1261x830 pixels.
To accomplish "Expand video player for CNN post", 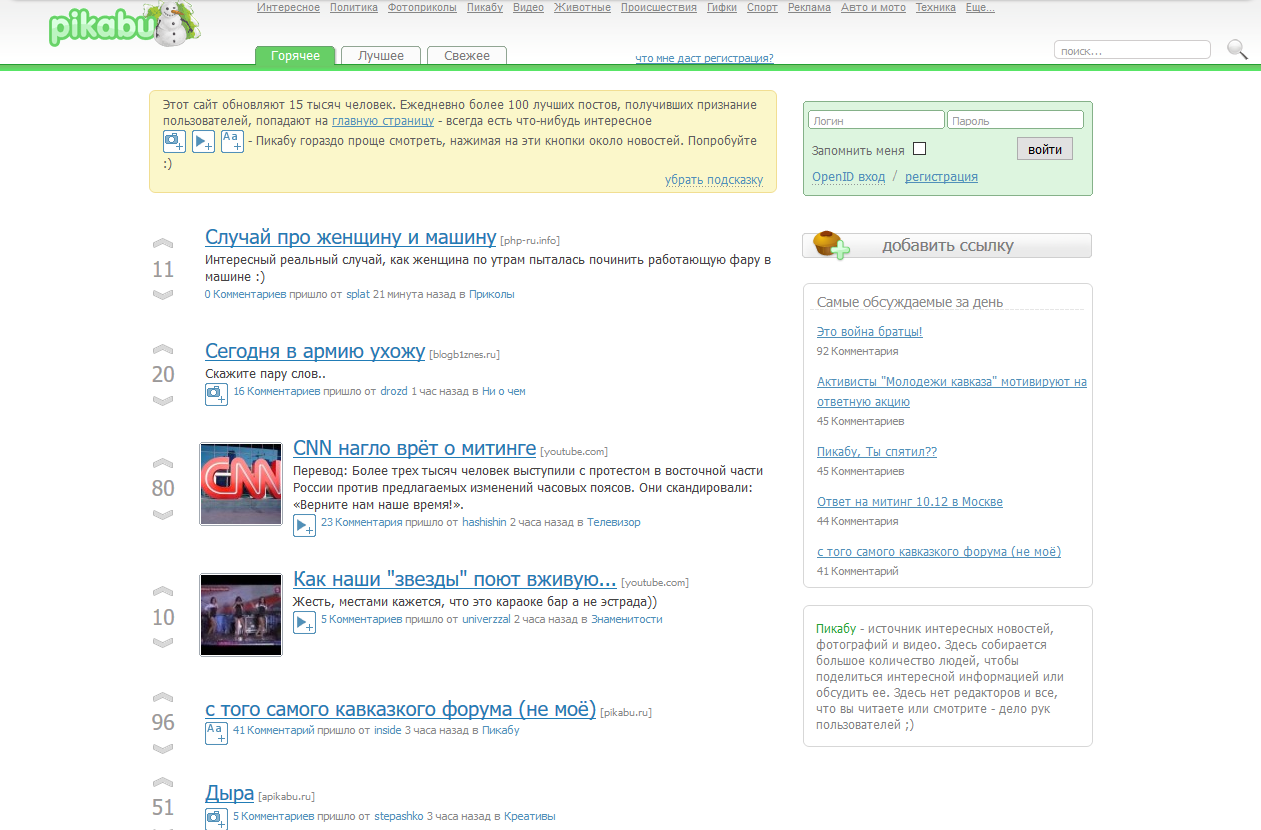I will point(304,525).
